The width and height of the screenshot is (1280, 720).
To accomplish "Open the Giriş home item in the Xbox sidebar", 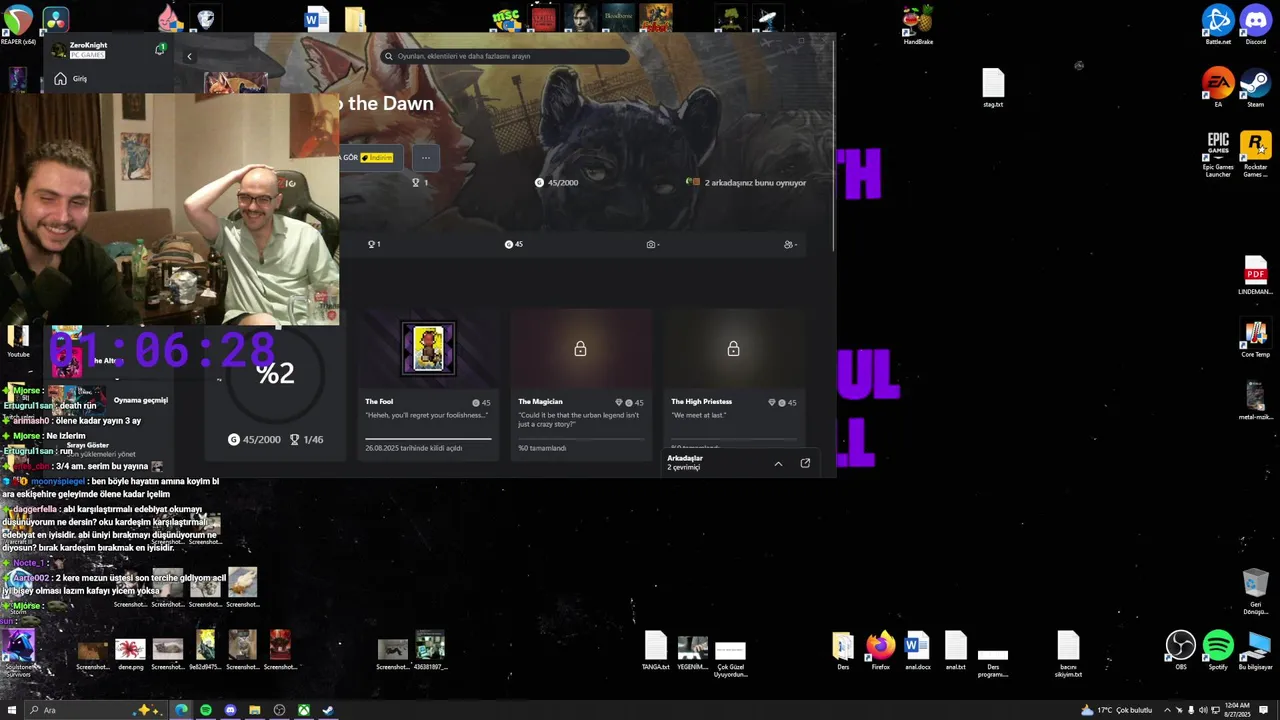I will (x=71, y=79).
